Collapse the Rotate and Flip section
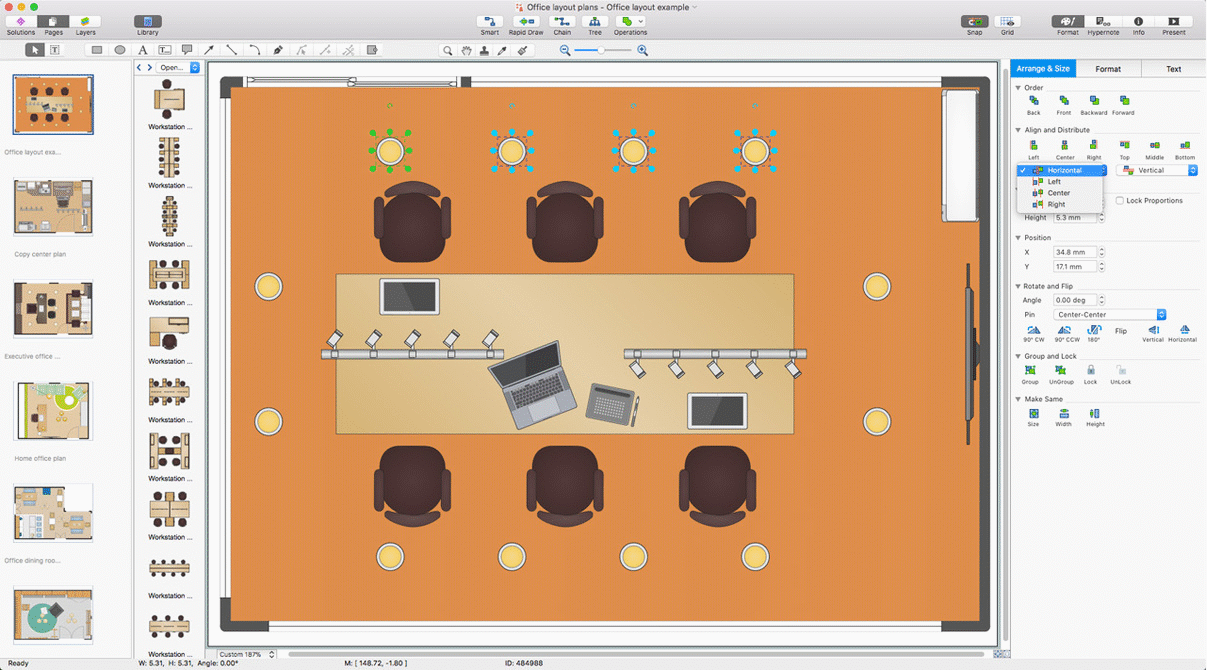 (x=1019, y=287)
